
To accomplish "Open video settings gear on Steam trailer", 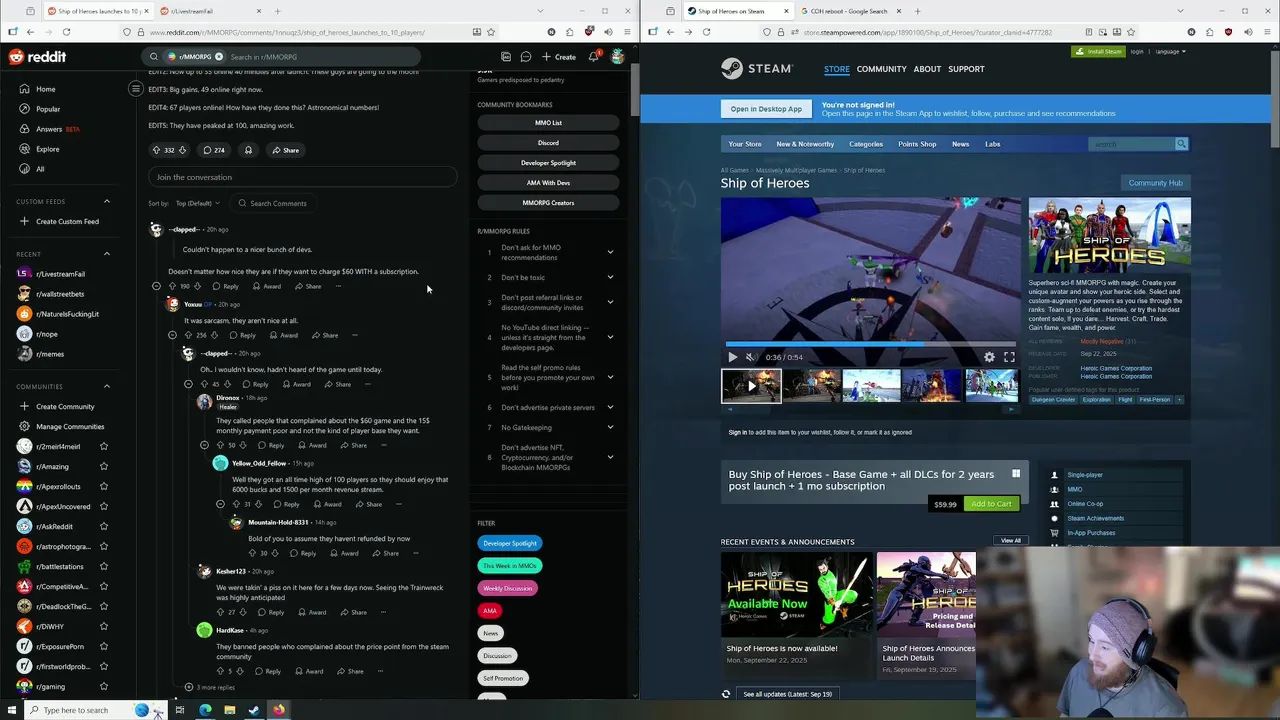I will point(989,357).
